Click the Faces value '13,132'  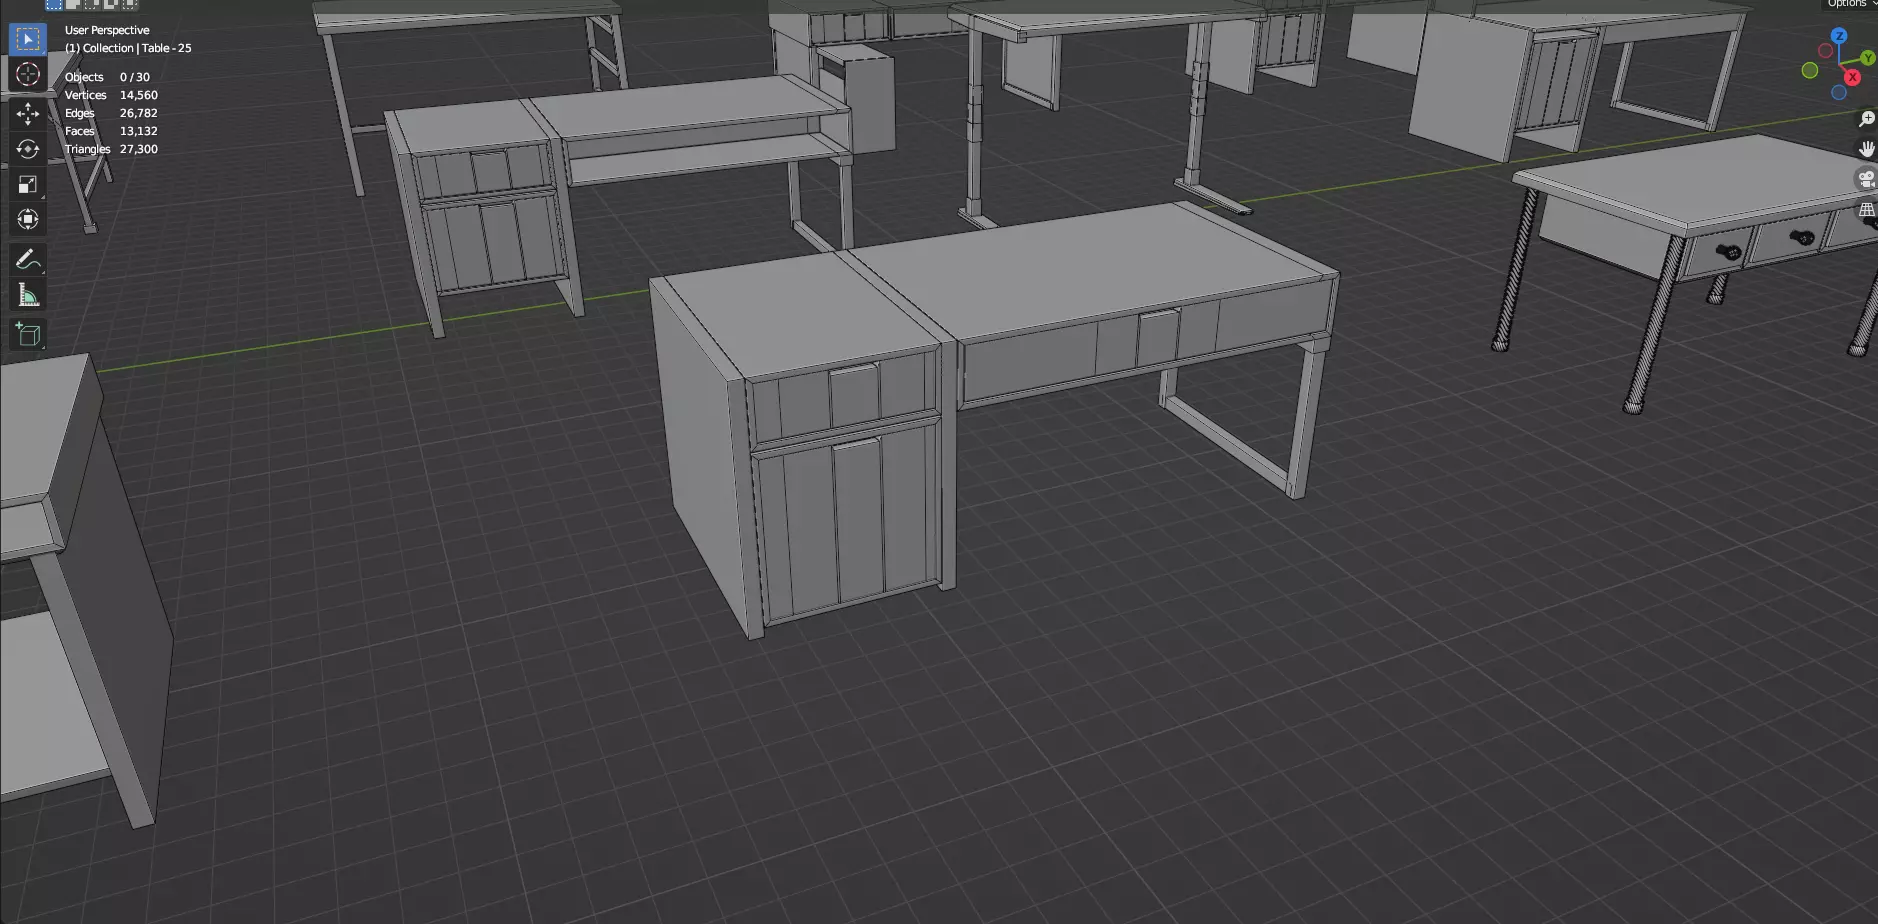[139, 131]
